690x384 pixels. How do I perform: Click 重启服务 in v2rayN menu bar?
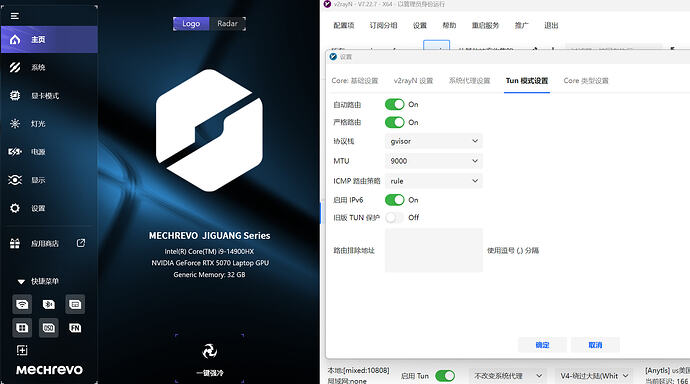click(485, 26)
